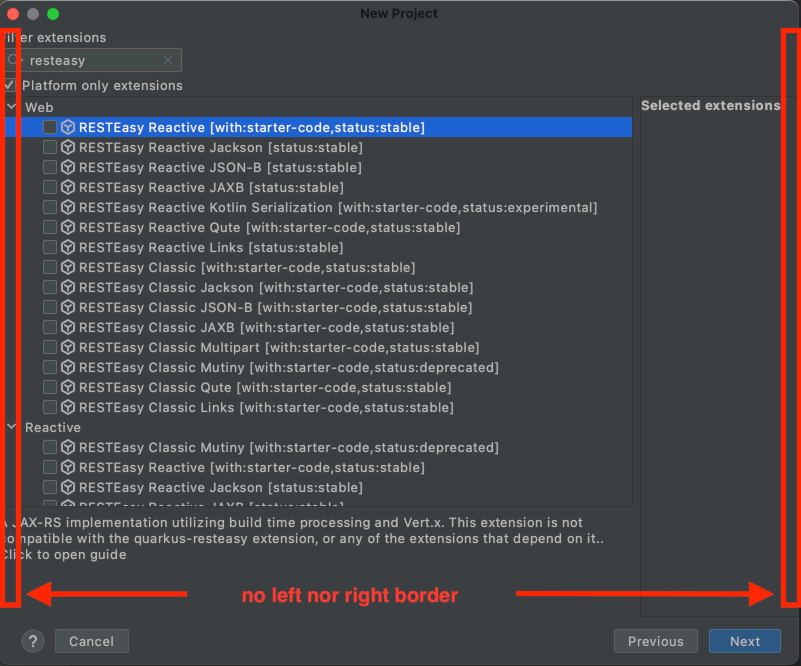Click the extension icon beside RESTEasy Reactive Links

pos(68,248)
